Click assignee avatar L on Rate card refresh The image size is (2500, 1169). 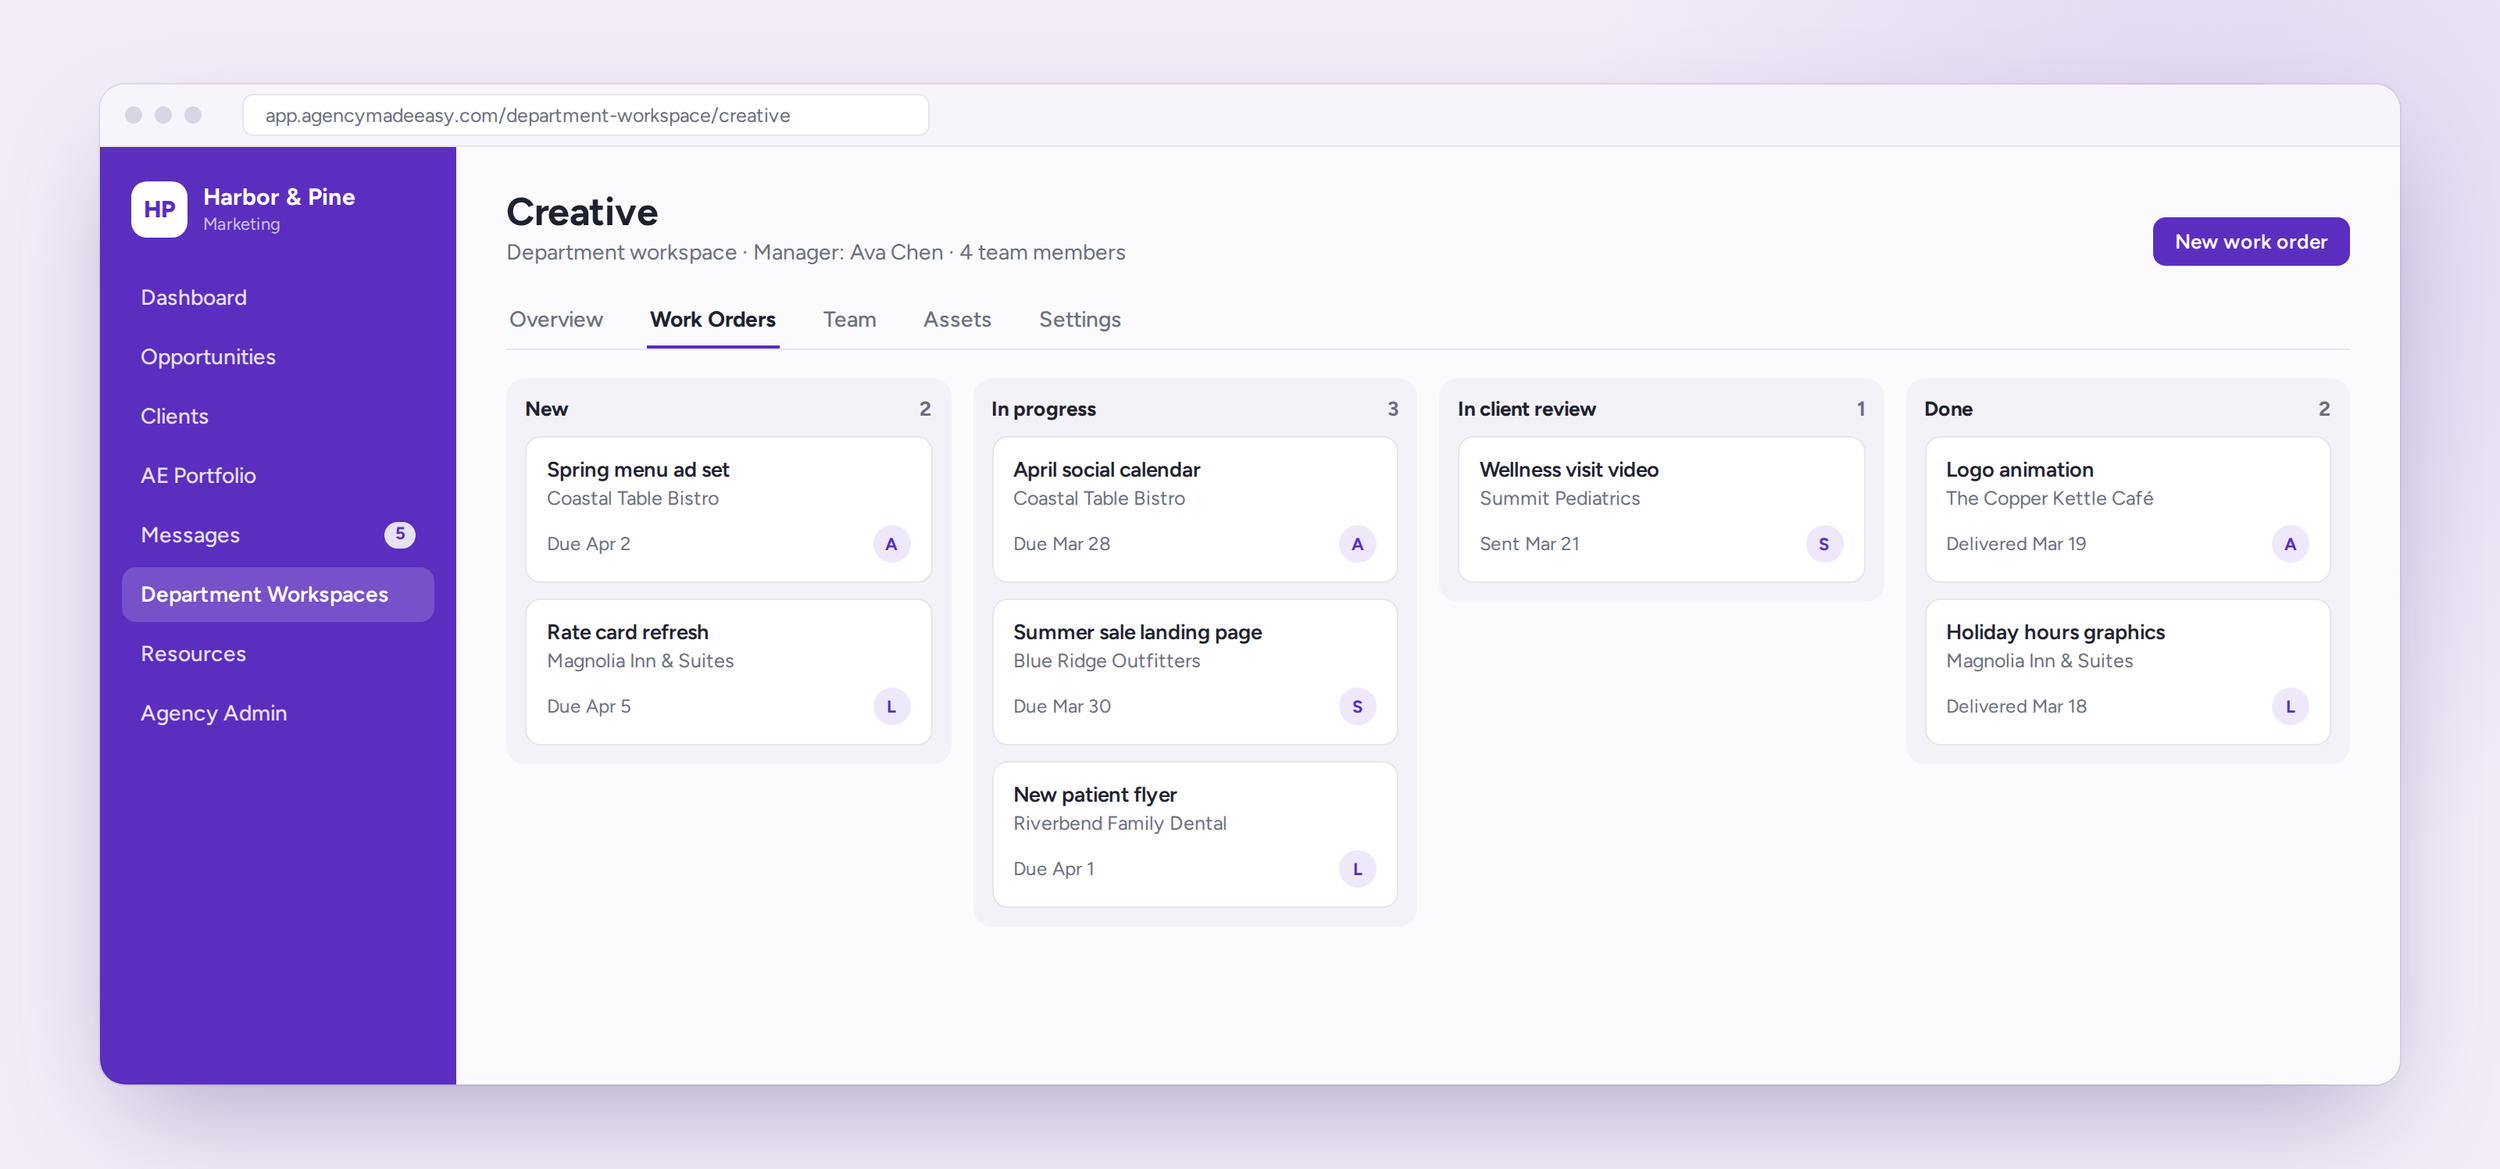coord(891,707)
